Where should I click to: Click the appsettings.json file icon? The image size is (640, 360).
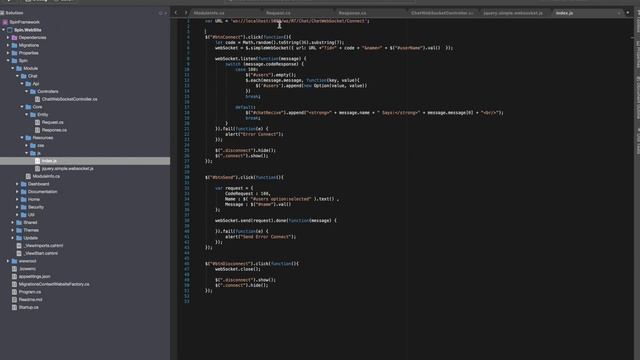point(14,276)
